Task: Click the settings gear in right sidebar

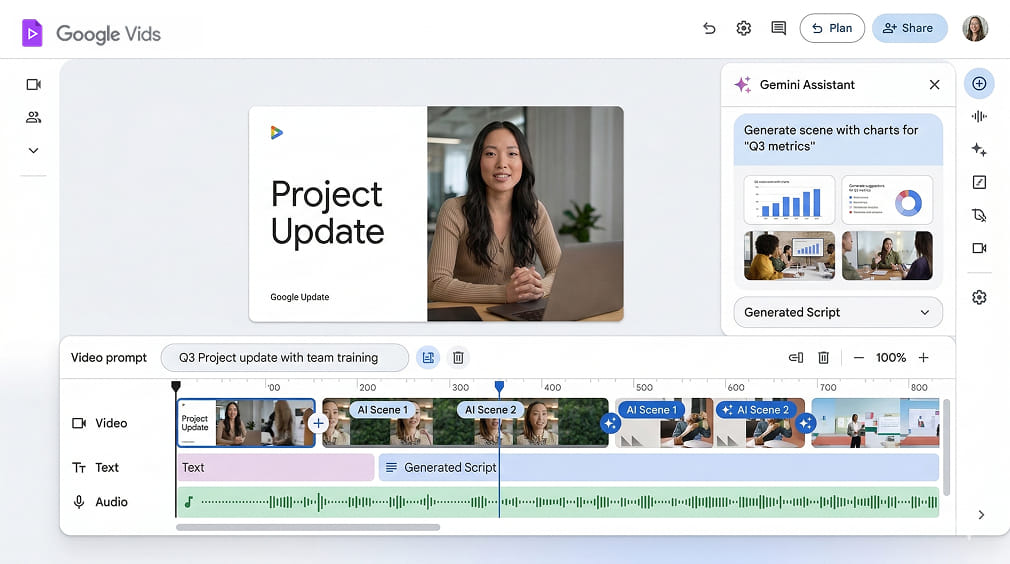Action: click(979, 297)
